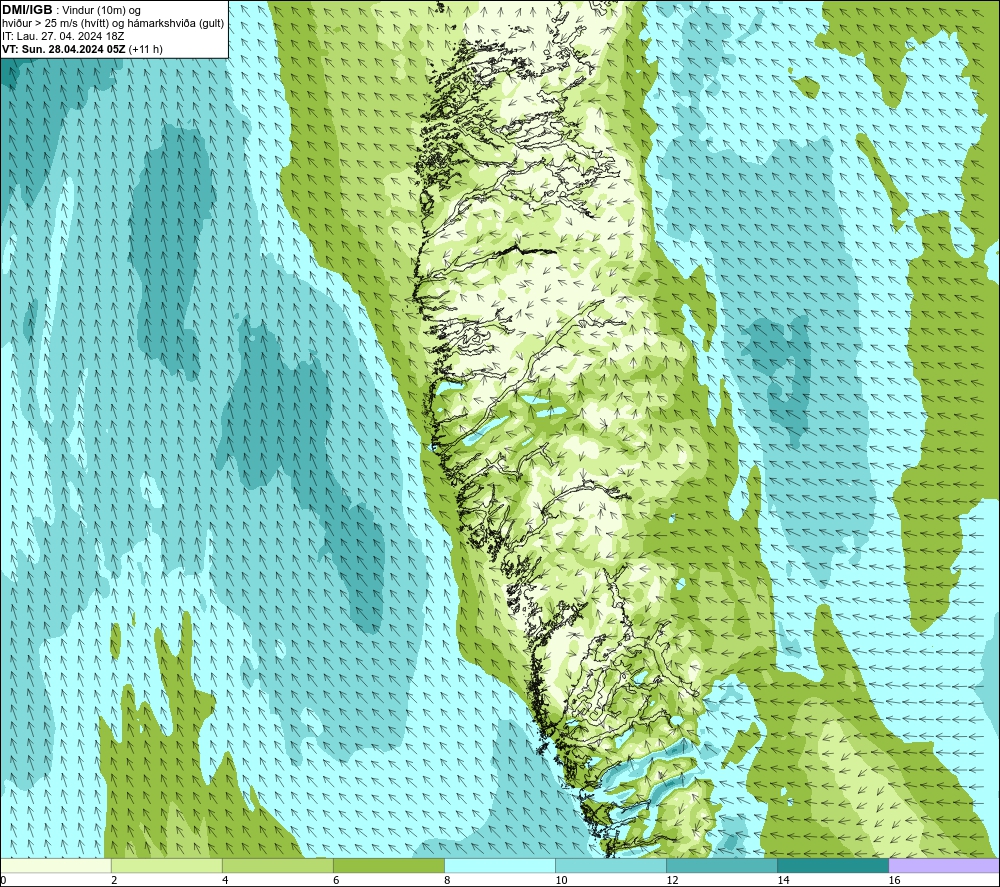Image resolution: width=1000 pixels, height=887 pixels.
Task: Click the 'IT: Lau. 27. 04. 2024 18Z' line
Action: [x=63, y=36]
